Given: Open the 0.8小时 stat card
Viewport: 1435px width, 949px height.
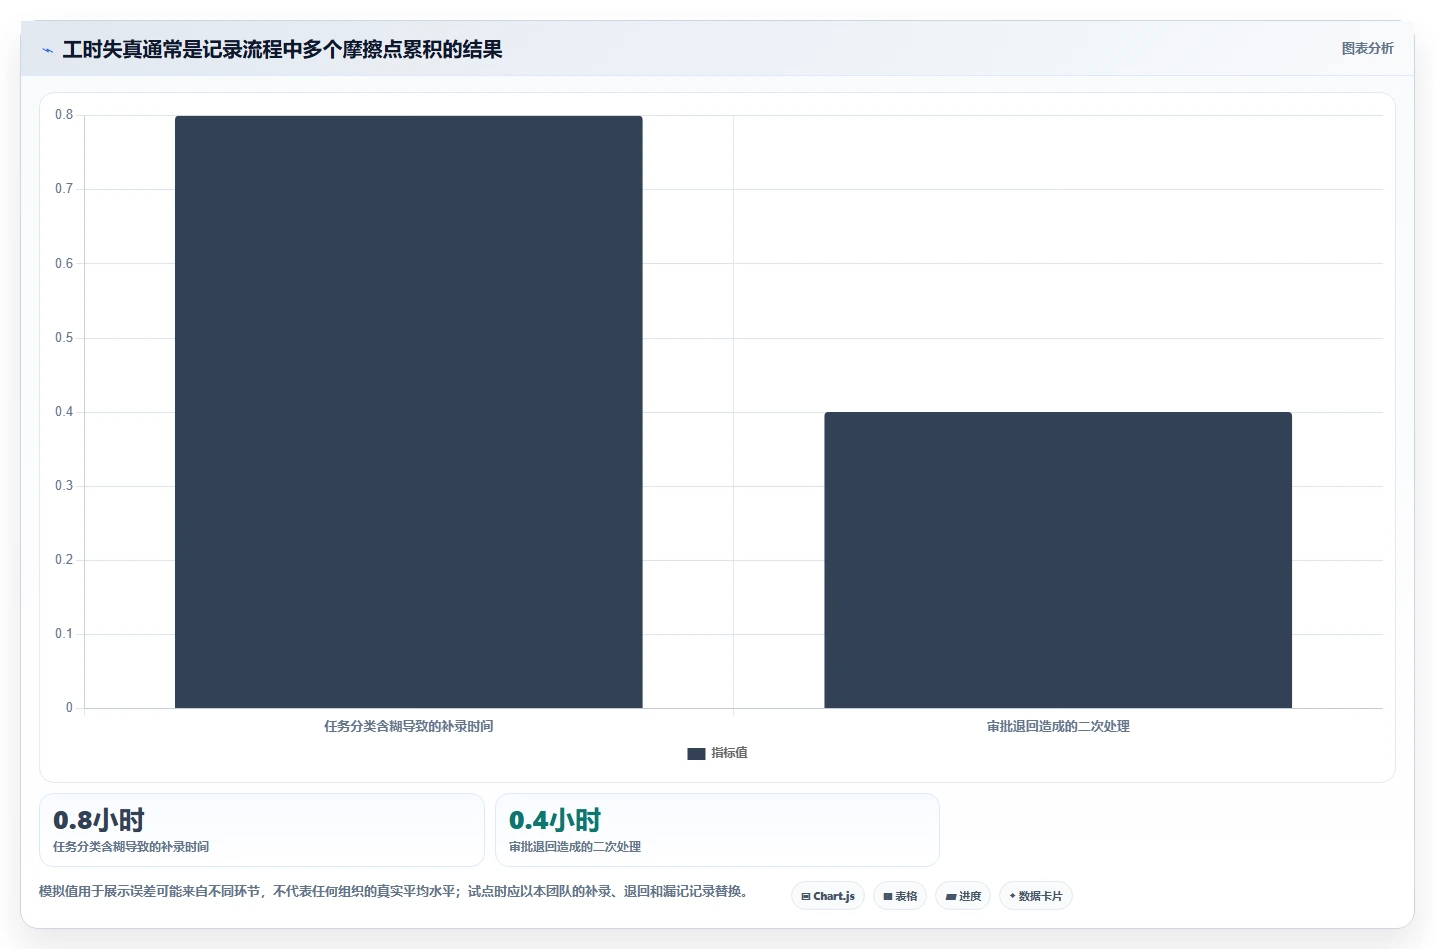Looking at the screenshot, I should click(262, 830).
